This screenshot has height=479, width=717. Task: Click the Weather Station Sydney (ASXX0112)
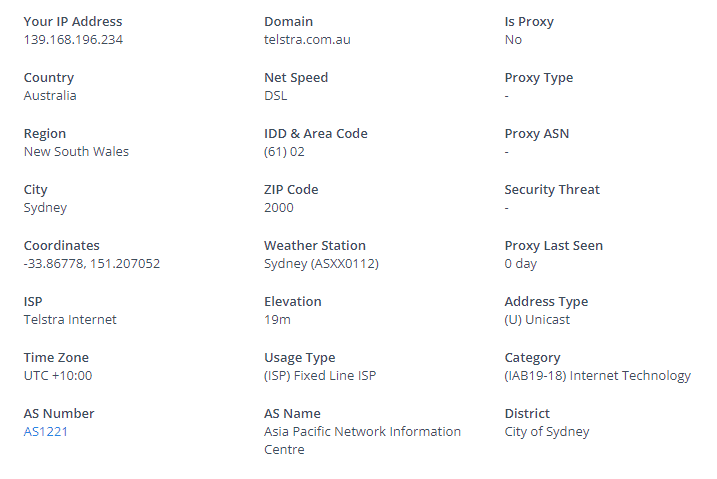(x=321, y=264)
